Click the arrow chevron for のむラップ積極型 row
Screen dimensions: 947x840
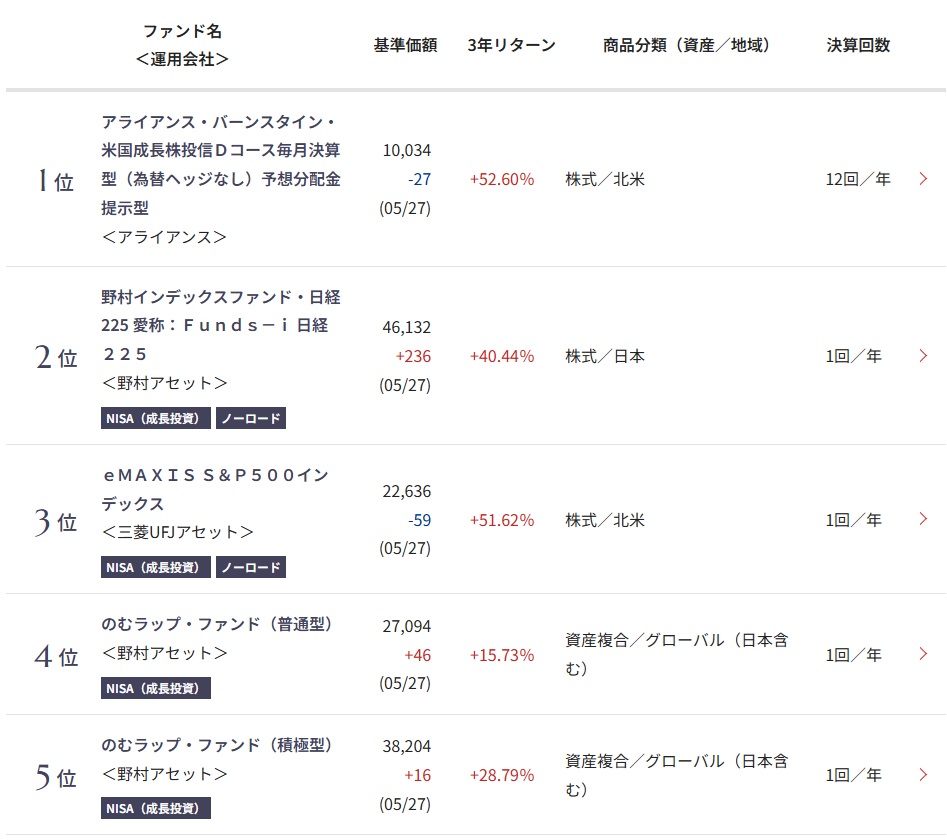coord(923,774)
